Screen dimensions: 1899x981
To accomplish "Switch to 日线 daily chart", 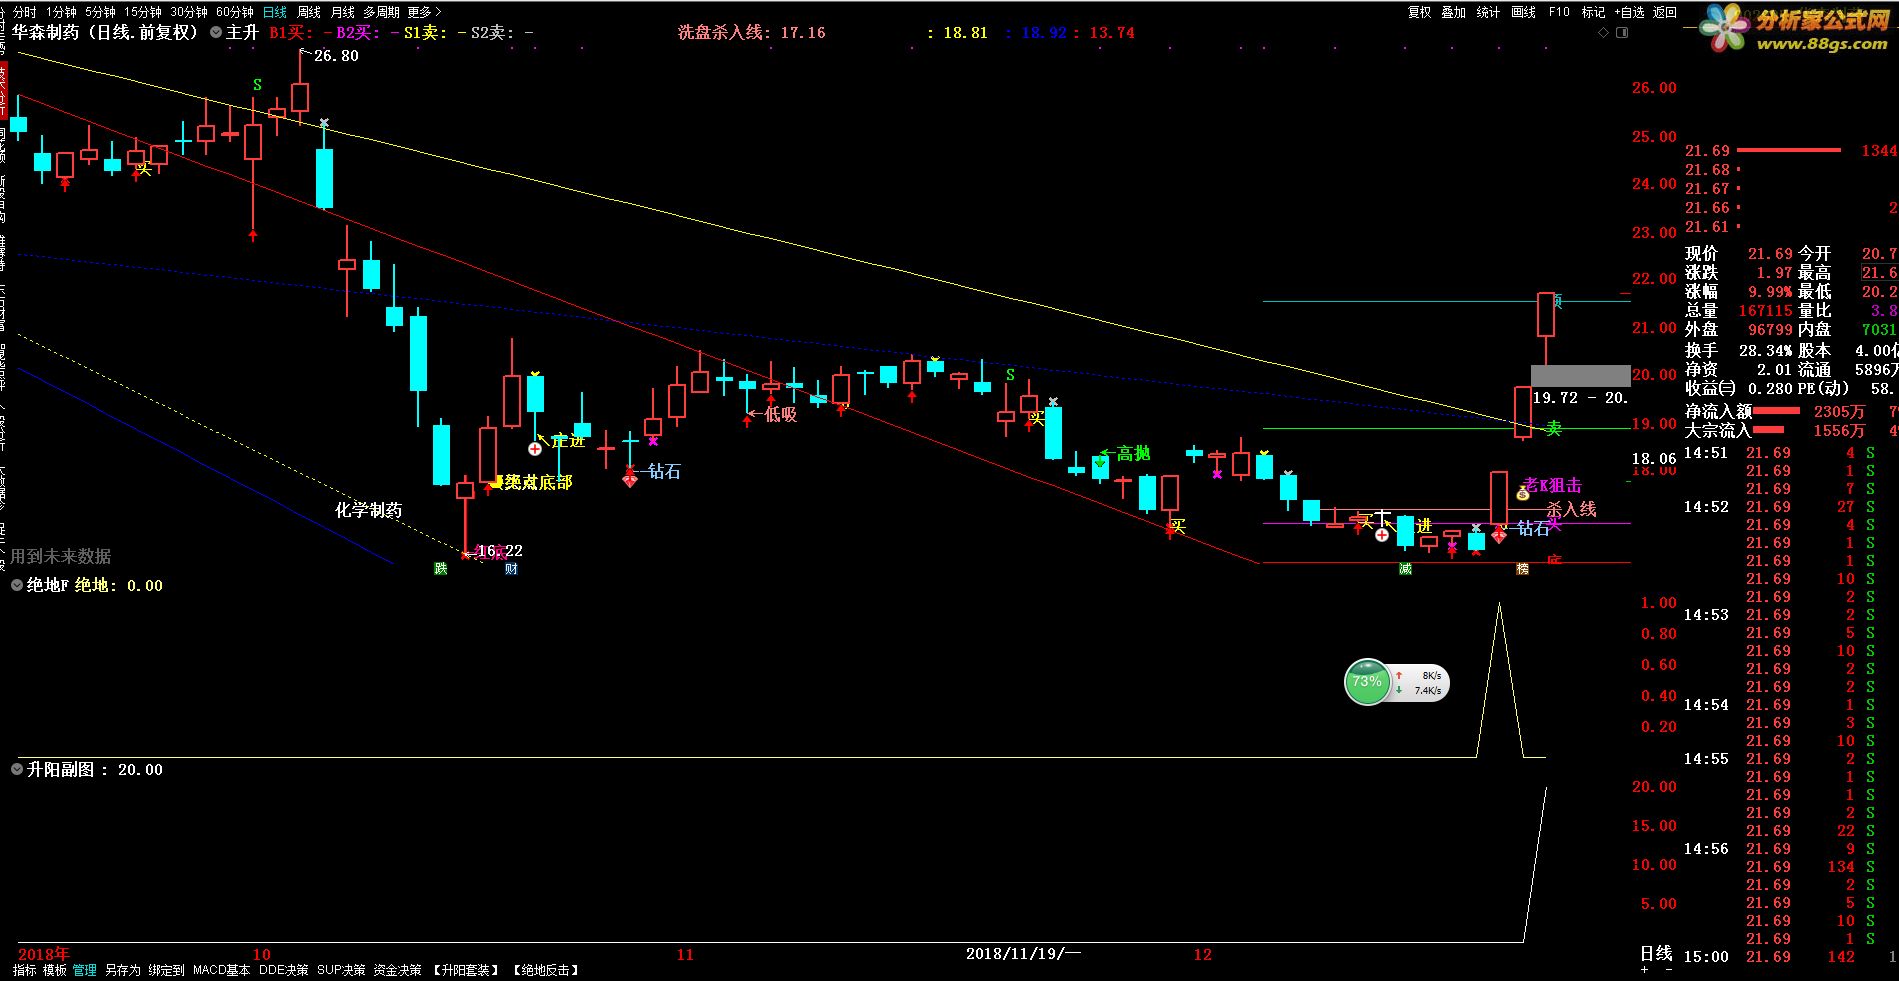I will (275, 12).
